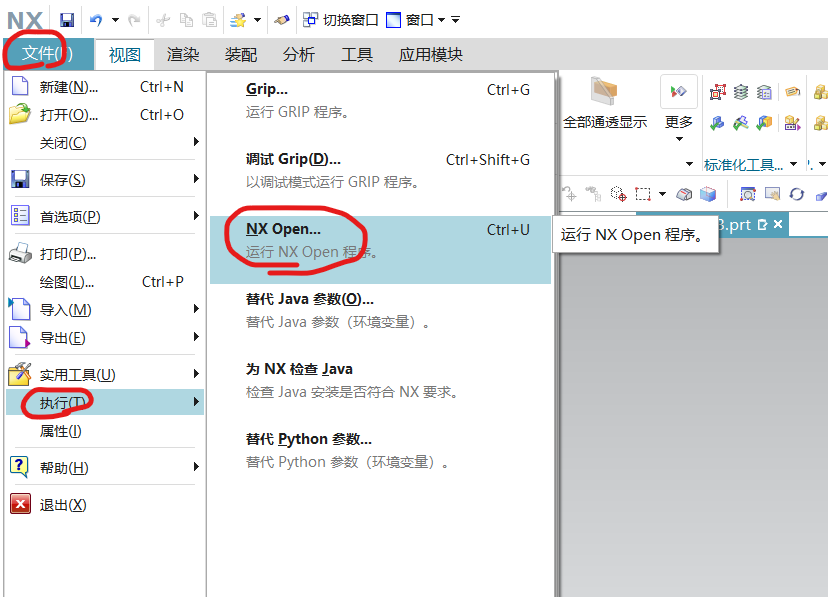
Task: Expand the 标准化工具... group dropdown
Action: tap(793, 164)
